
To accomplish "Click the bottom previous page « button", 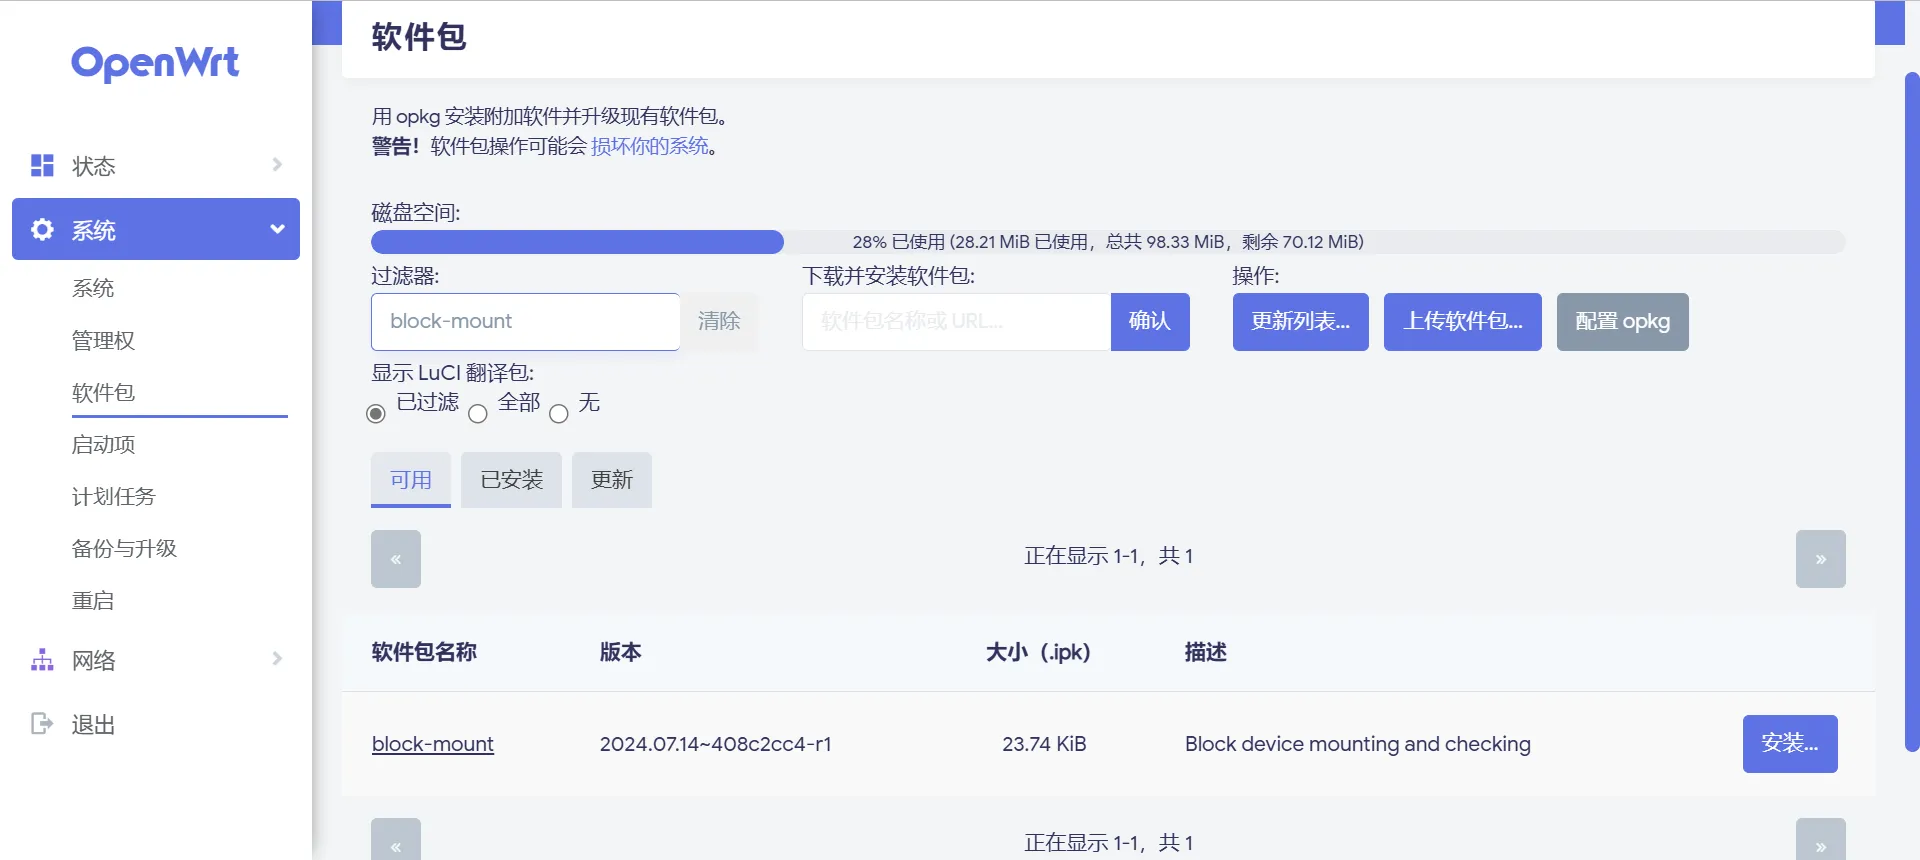I will pyautogui.click(x=396, y=840).
